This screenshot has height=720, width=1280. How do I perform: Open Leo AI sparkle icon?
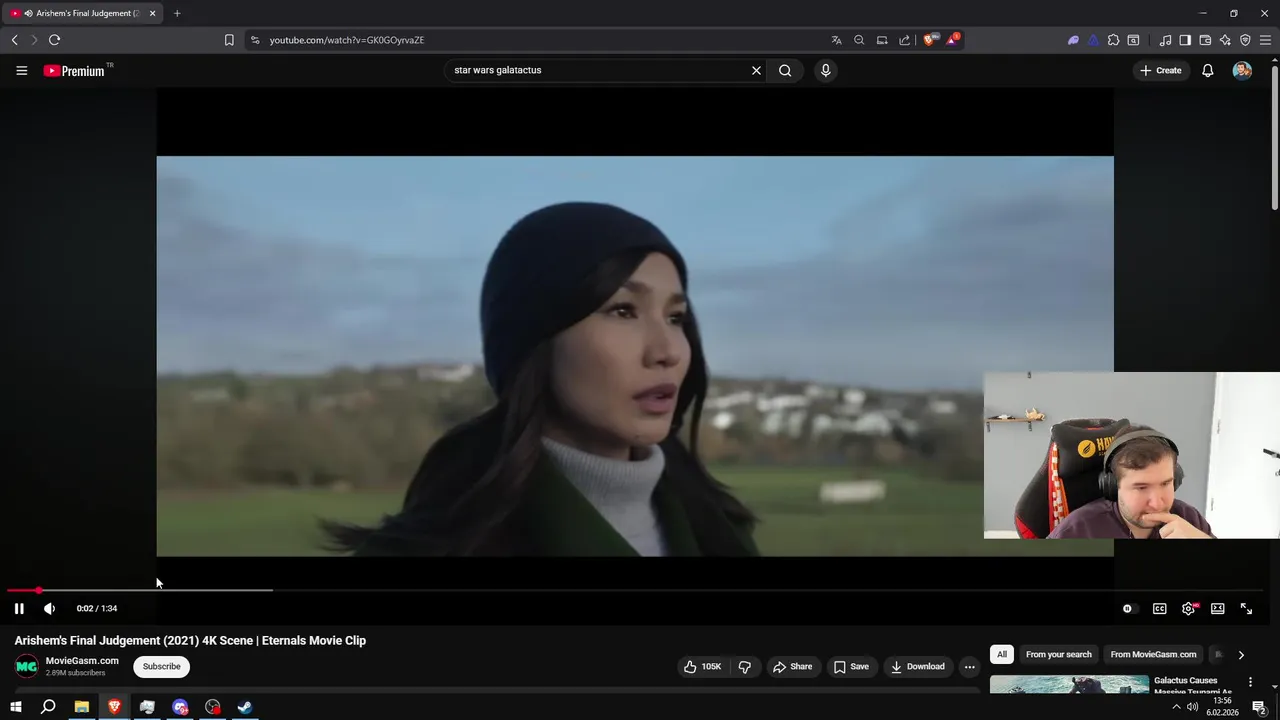tap(1225, 40)
